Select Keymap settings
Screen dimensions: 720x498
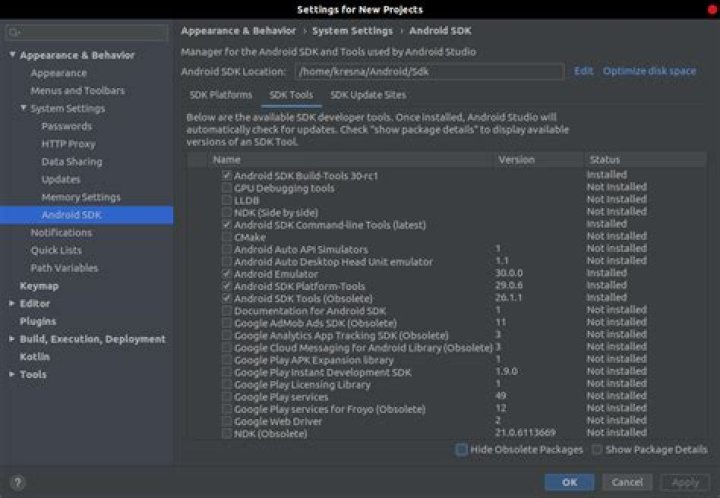click(x=39, y=286)
